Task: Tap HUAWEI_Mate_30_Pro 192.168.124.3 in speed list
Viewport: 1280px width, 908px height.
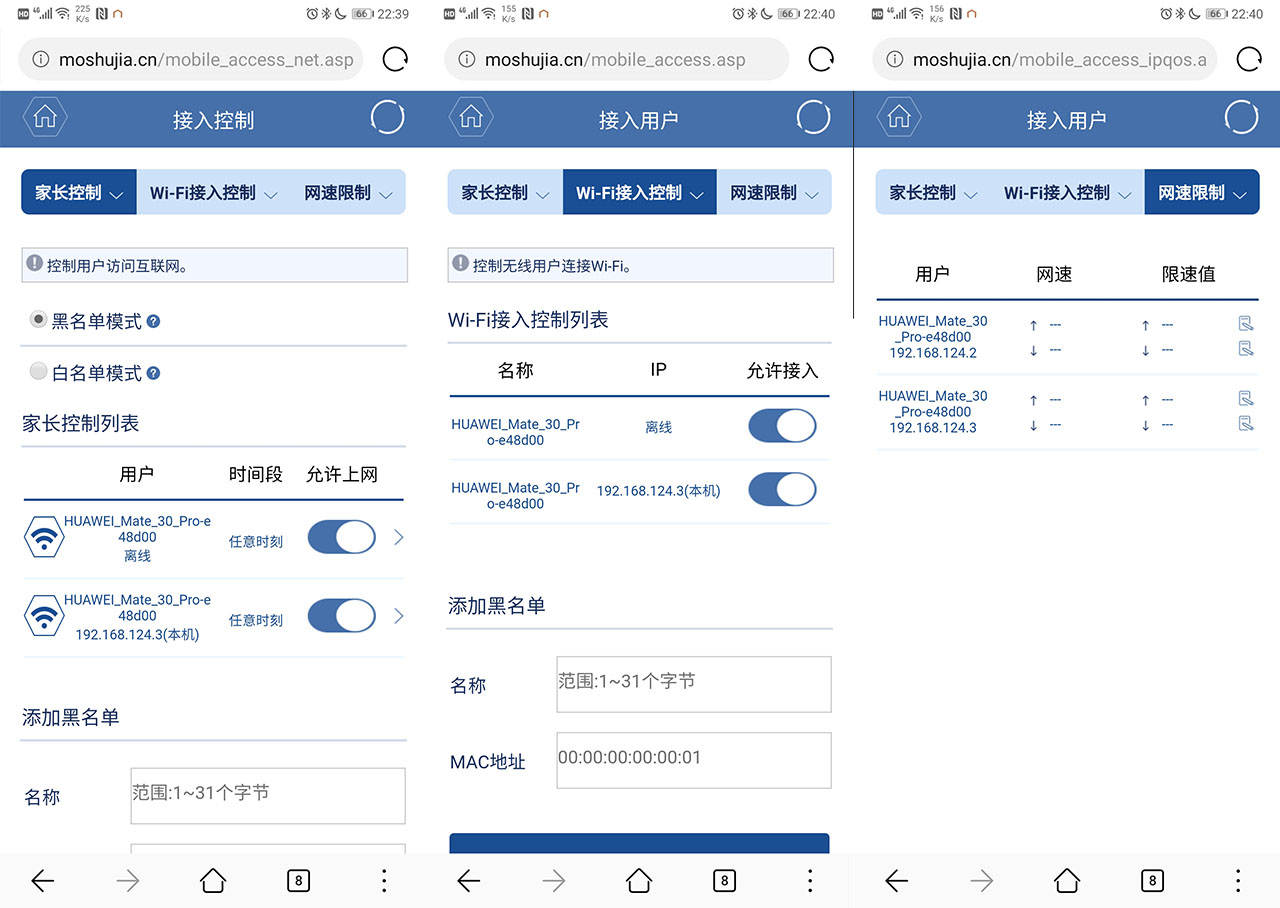Action: (933, 412)
